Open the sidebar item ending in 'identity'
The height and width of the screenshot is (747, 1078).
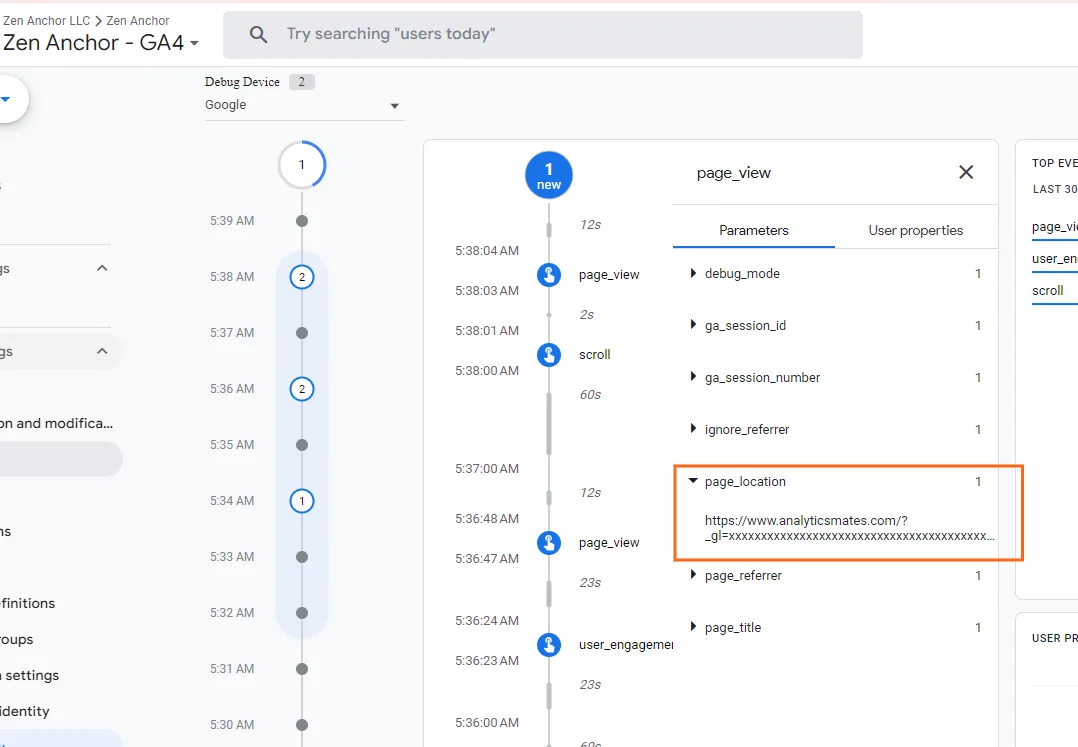pos(25,711)
